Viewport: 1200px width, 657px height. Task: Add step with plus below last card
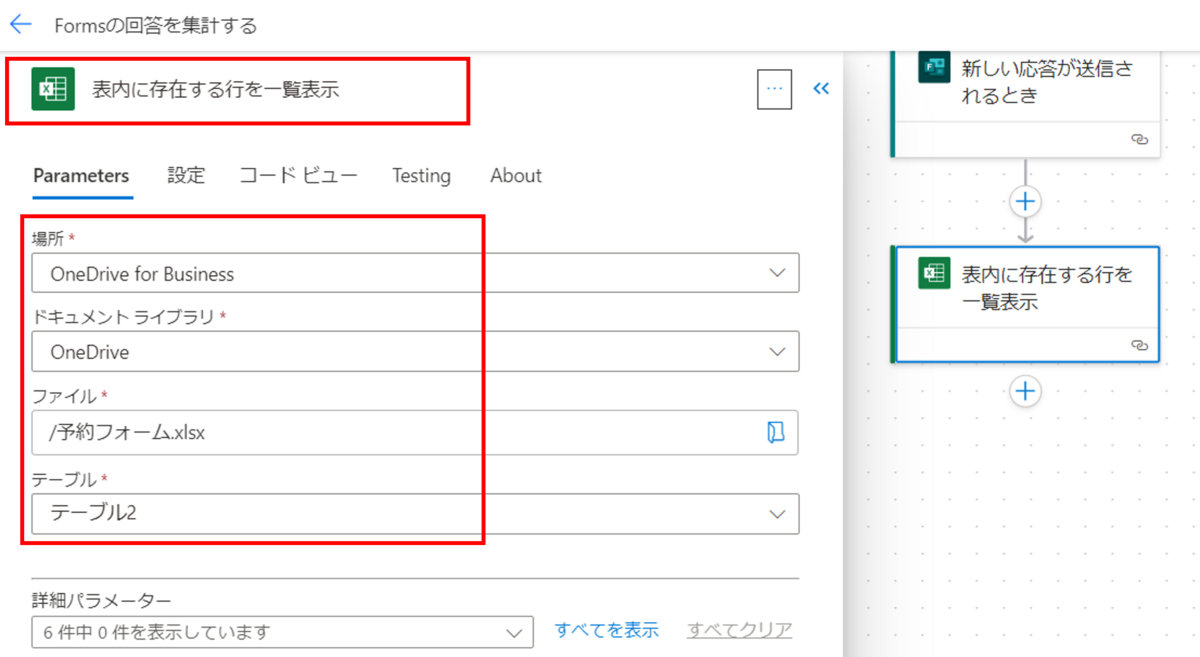[x=1024, y=390]
